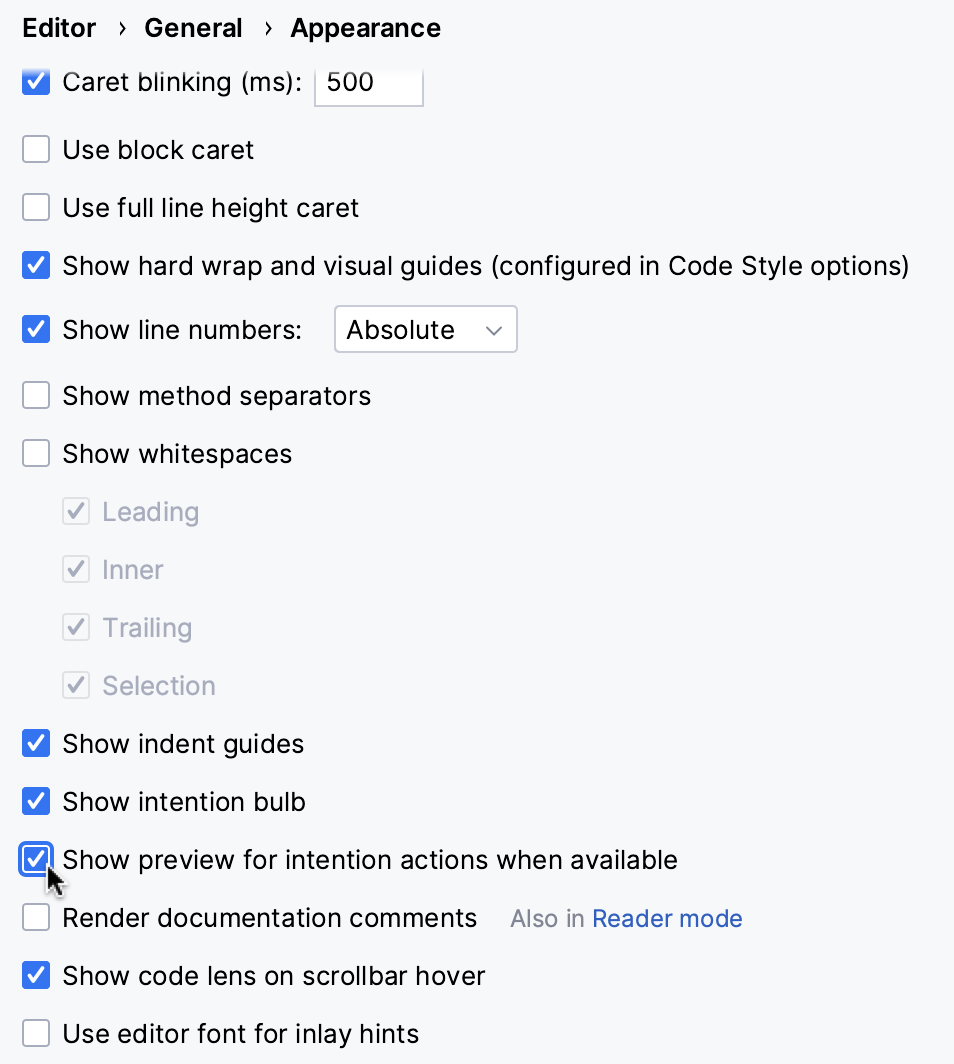Enable Show method separators

(36, 395)
